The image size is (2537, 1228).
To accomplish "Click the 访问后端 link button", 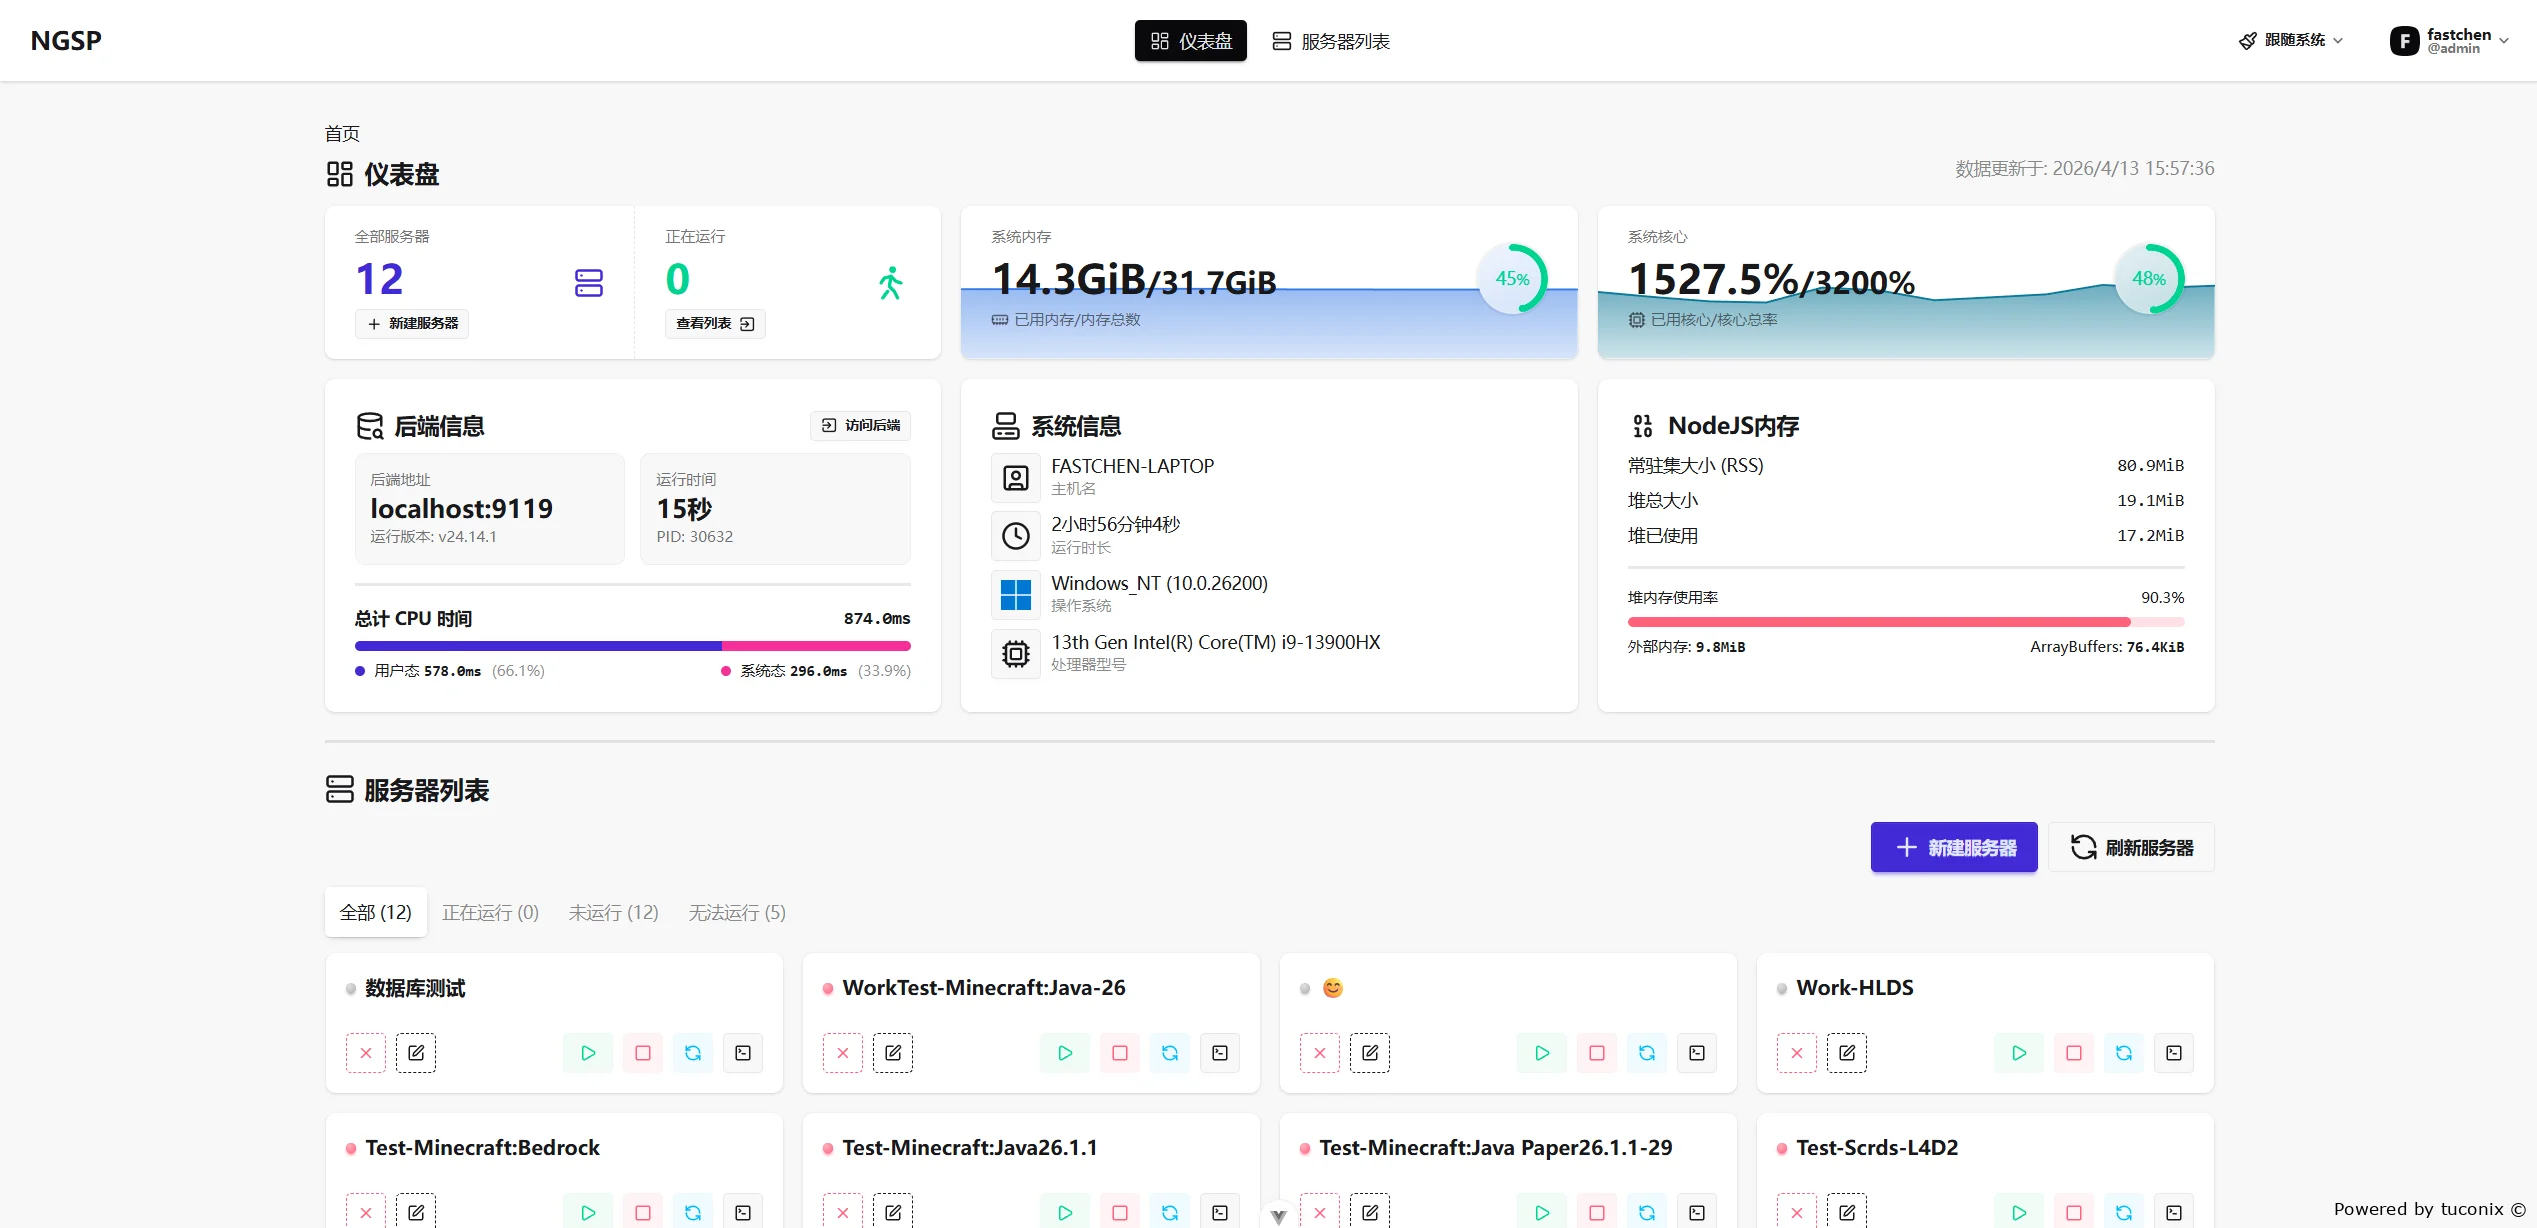I will coord(860,425).
